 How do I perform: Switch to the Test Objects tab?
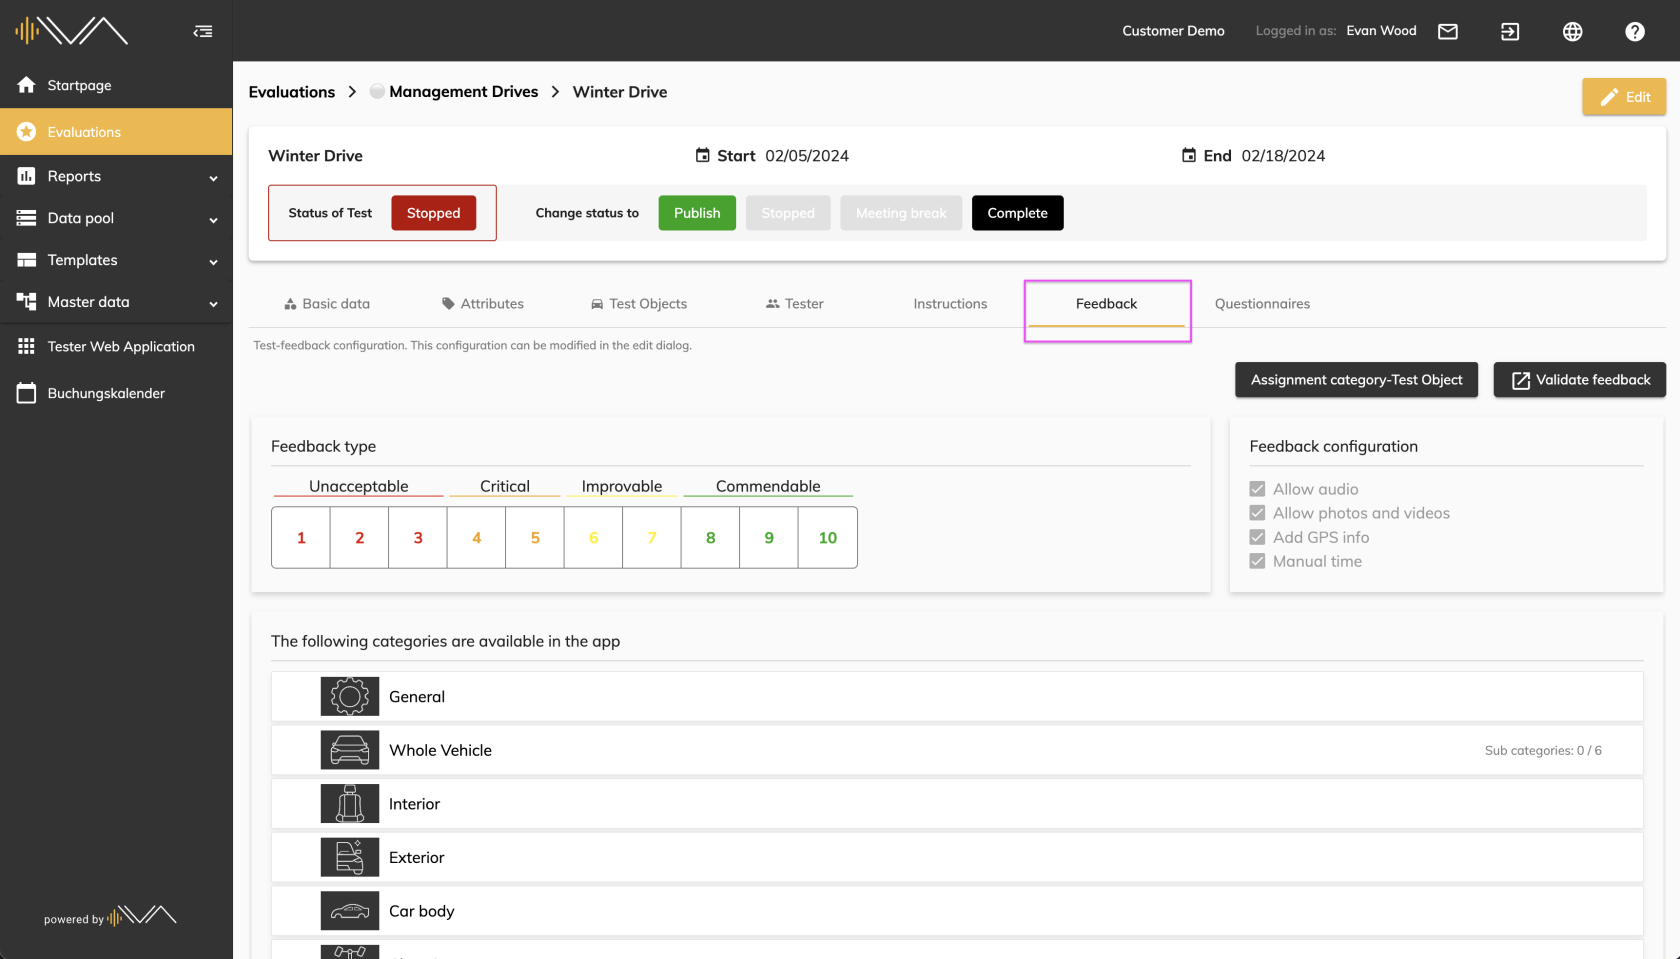point(639,304)
